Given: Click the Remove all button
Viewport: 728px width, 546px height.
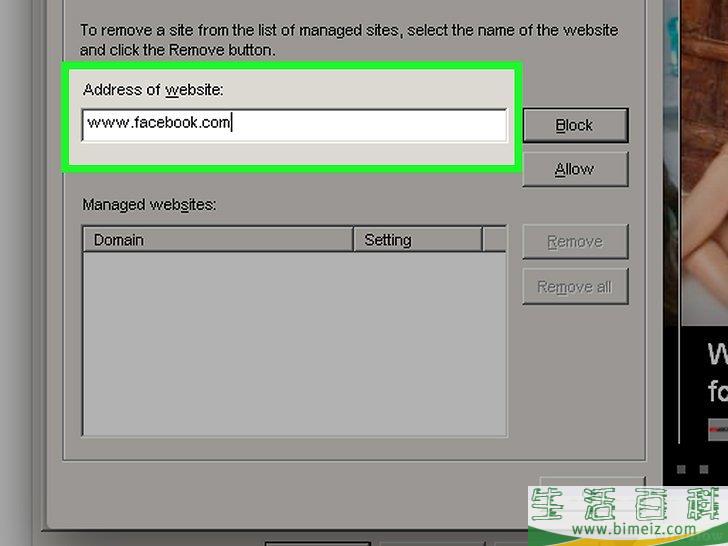Looking at the screenshot, I should tap(575, 286).
